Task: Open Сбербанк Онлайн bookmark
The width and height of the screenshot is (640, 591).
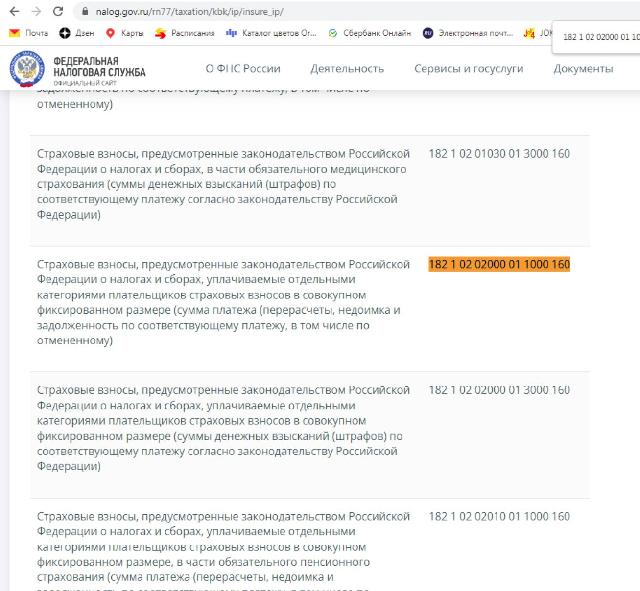Action: pos(370,33)
